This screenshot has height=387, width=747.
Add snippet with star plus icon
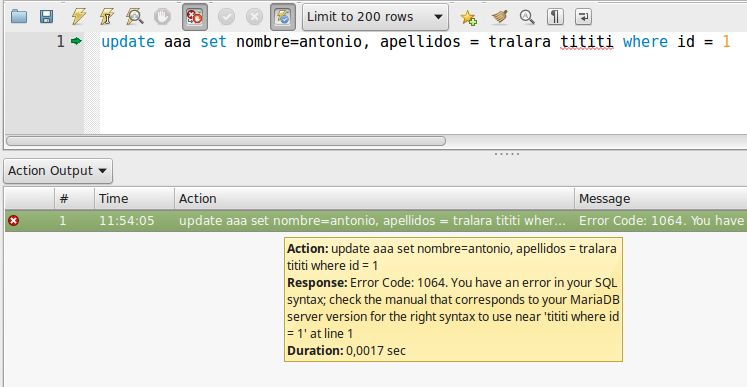point(469,18)
